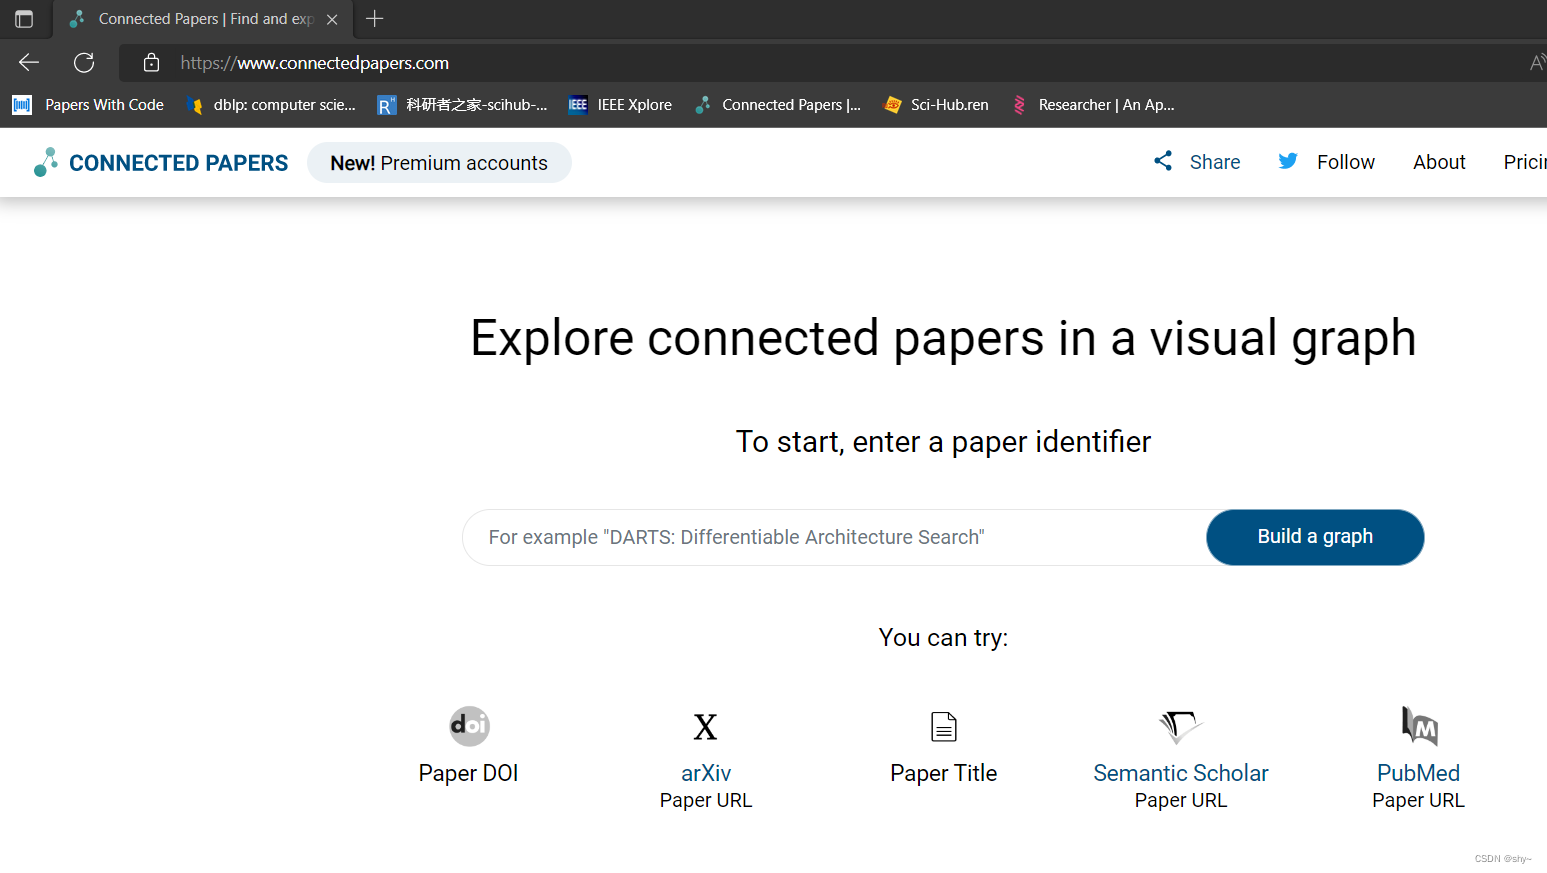Focus the paper identifier search field

click(x=835, y=538)
